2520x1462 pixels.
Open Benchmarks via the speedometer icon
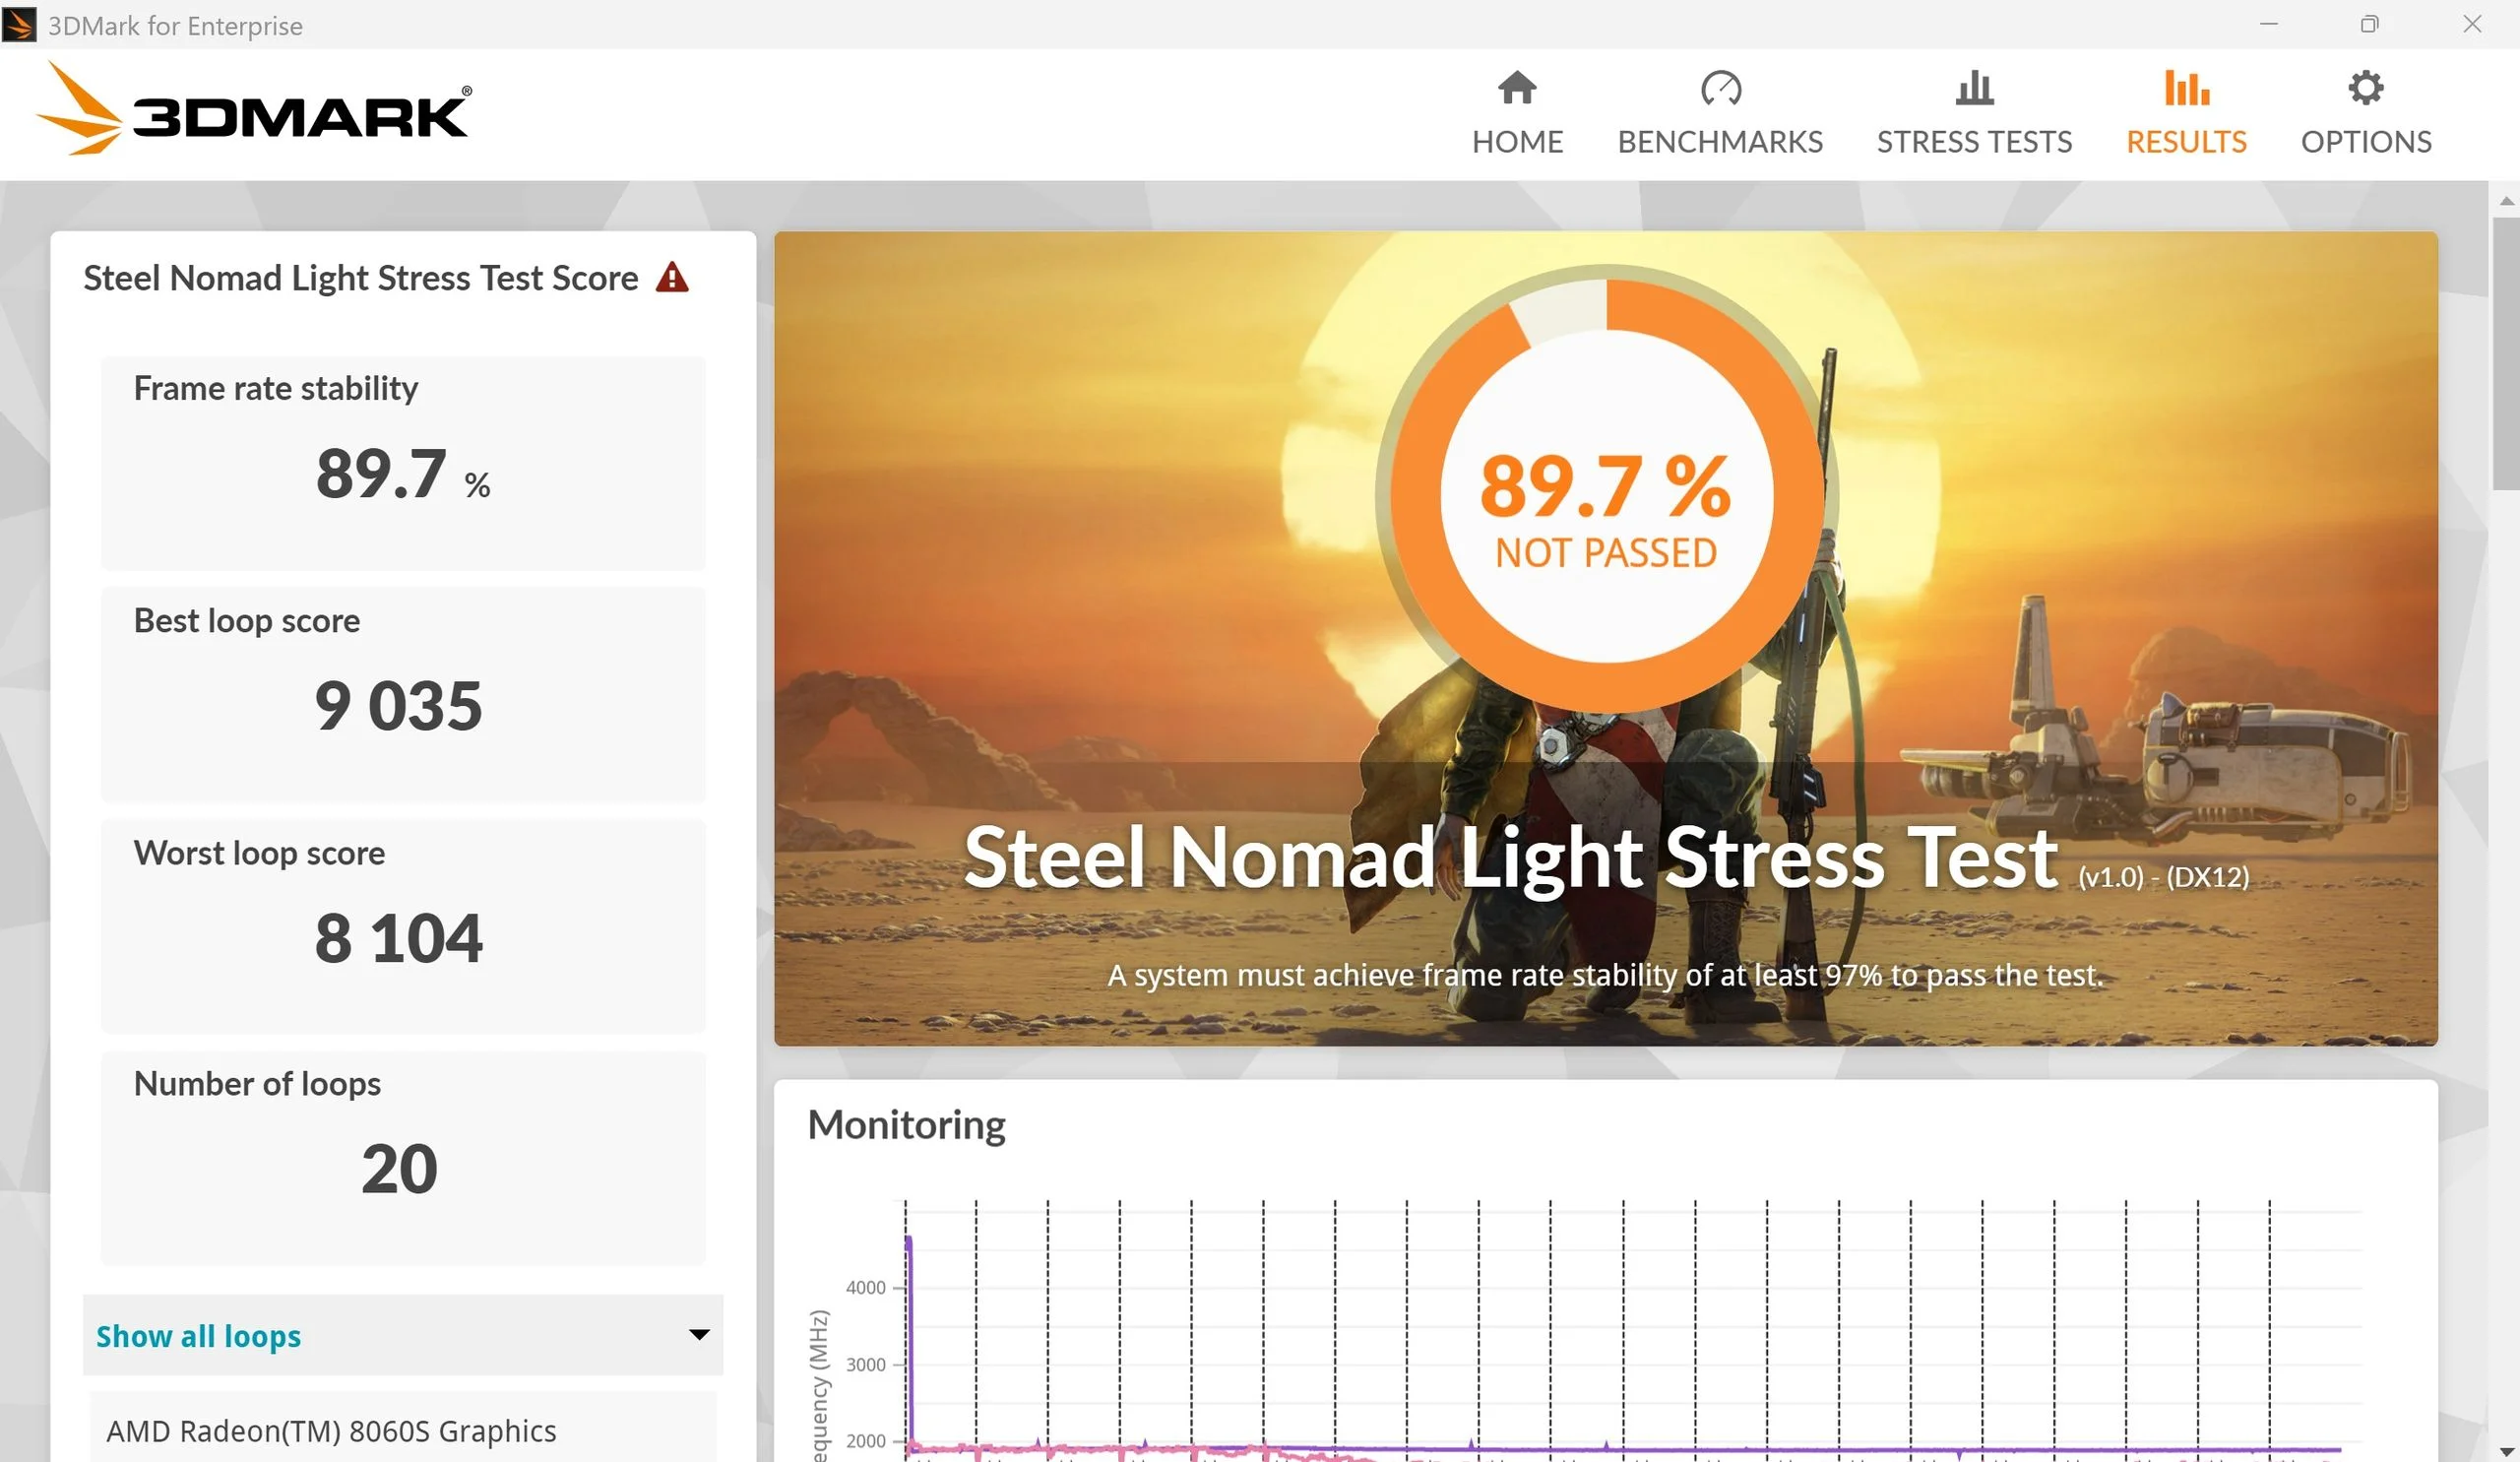tap(1720, 88)
